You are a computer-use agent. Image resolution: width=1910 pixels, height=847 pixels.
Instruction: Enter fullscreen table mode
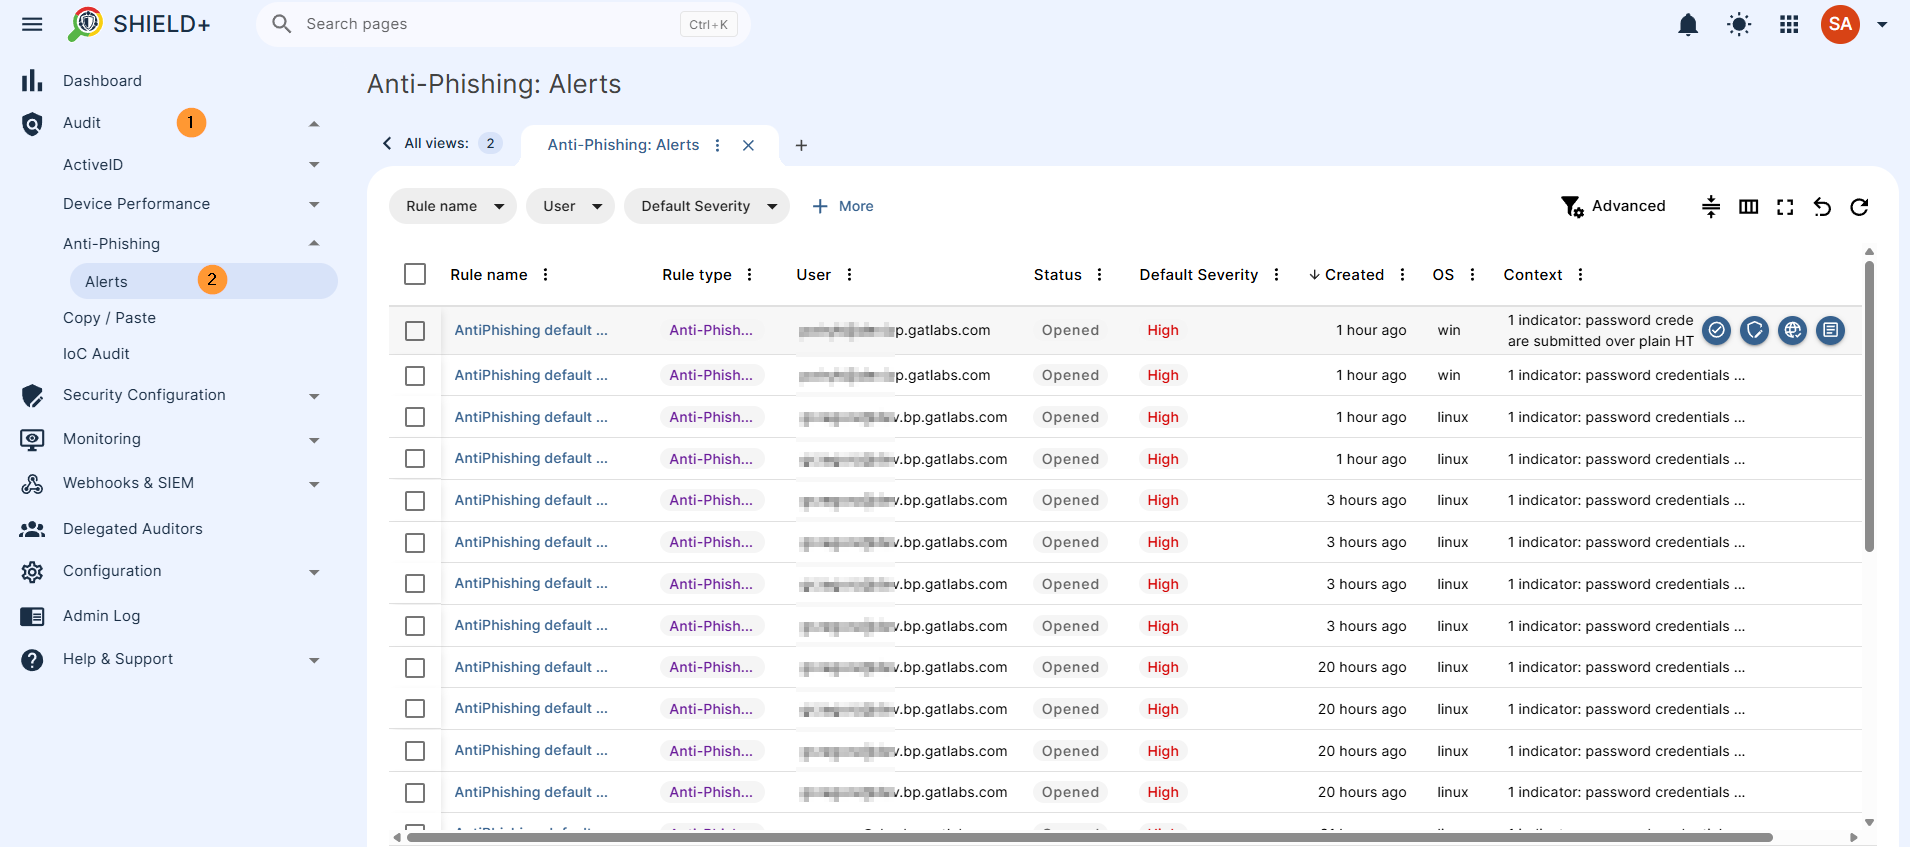click(1785, 207)
